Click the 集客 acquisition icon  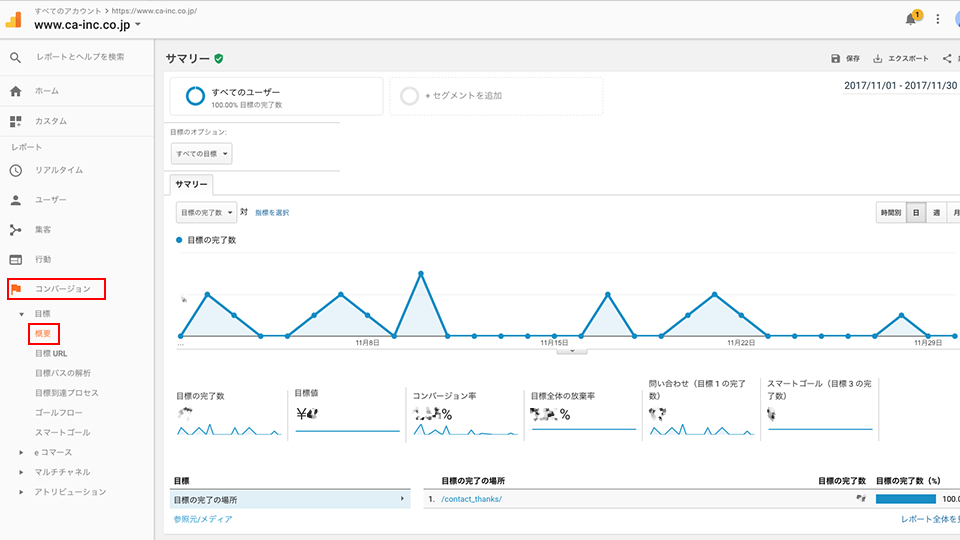(x=16, y=230)
